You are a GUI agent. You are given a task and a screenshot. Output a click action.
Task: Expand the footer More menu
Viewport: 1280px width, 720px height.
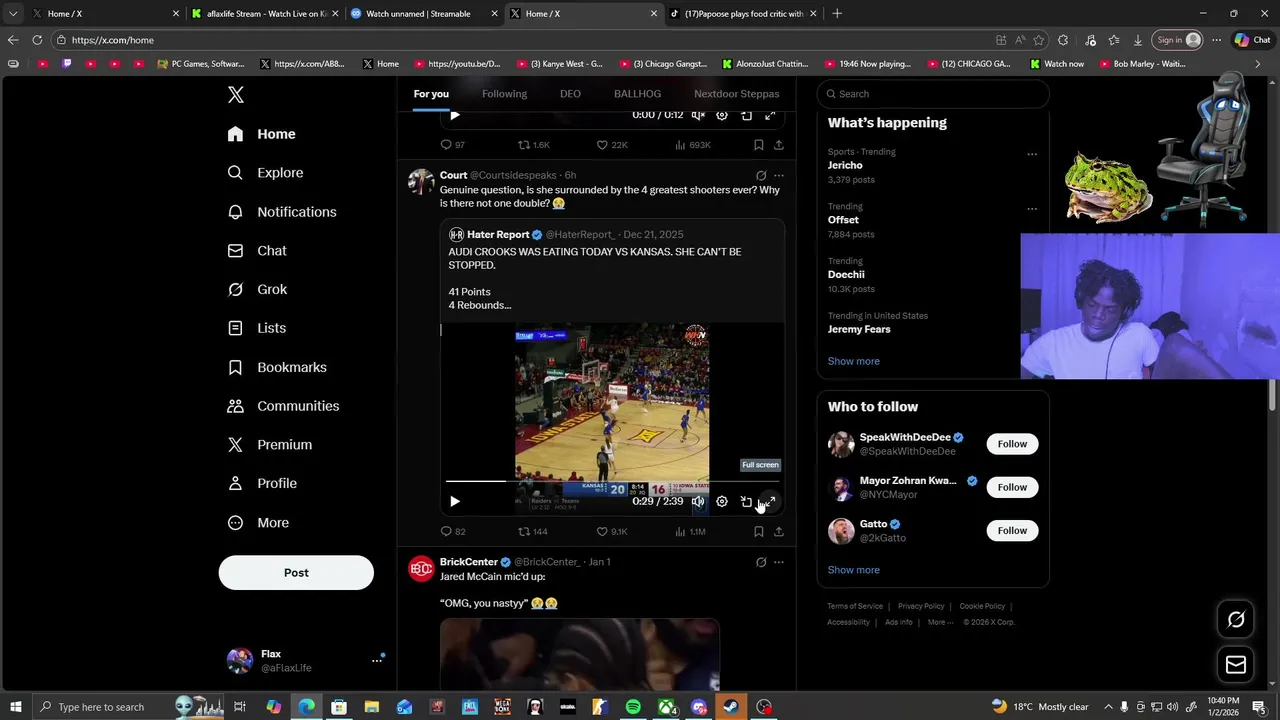point(940,622)
